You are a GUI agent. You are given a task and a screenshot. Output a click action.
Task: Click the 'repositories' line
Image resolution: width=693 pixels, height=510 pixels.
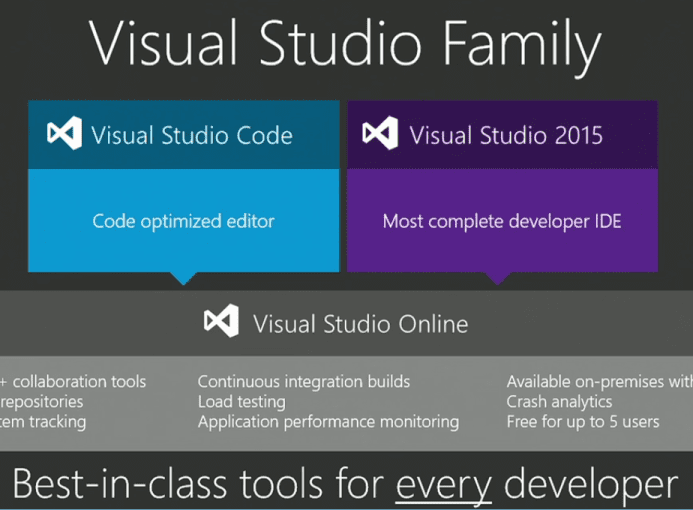point(42,402)
